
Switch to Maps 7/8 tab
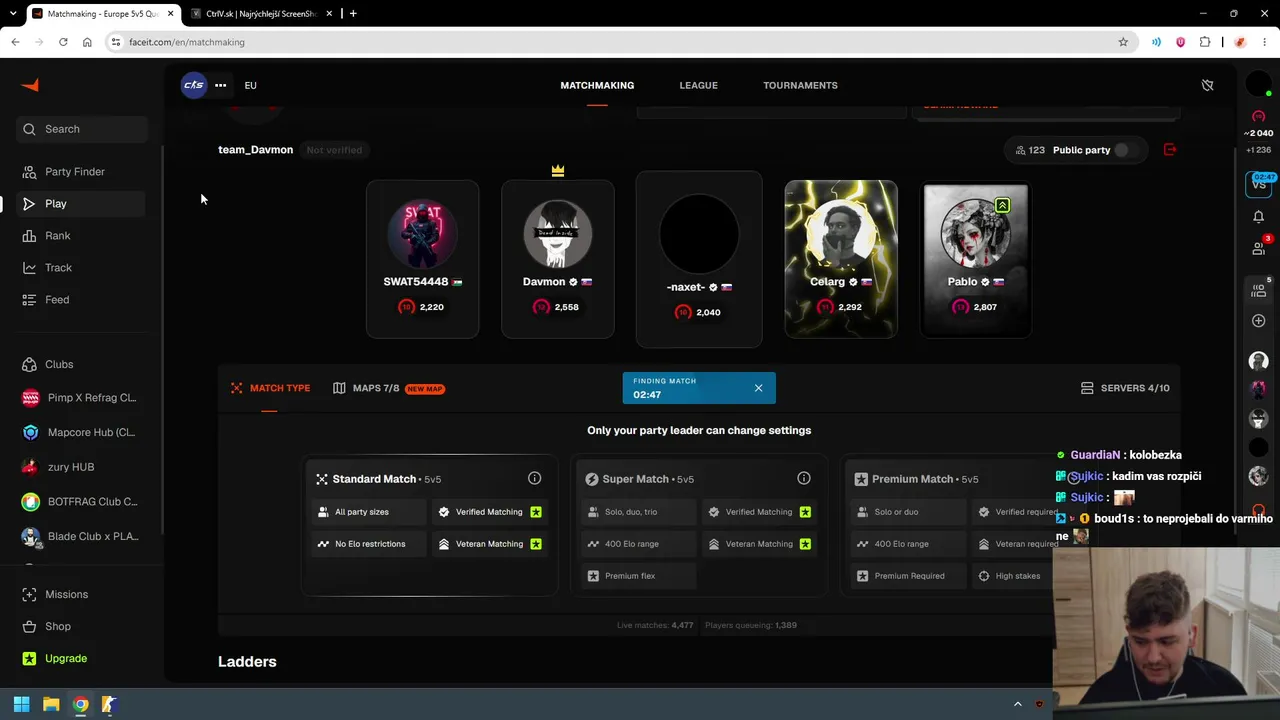388,388
